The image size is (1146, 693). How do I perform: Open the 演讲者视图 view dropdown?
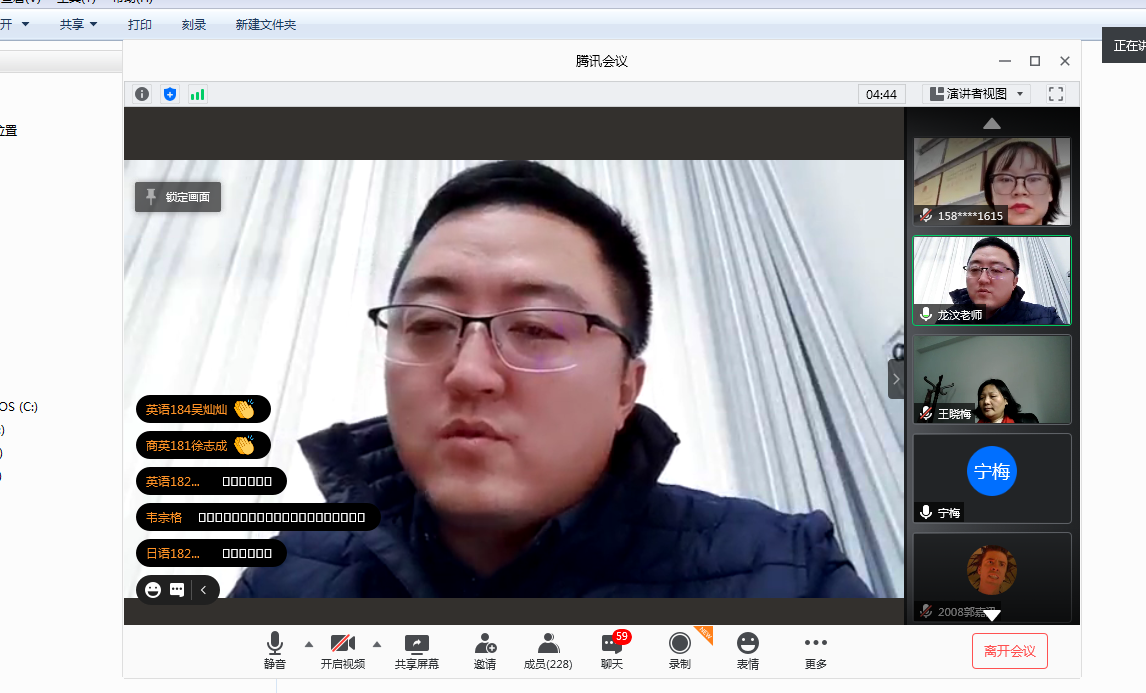976,94
